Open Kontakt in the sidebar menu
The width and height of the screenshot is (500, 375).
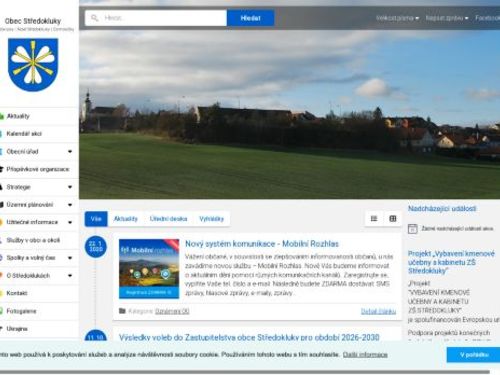coord(17,293)
